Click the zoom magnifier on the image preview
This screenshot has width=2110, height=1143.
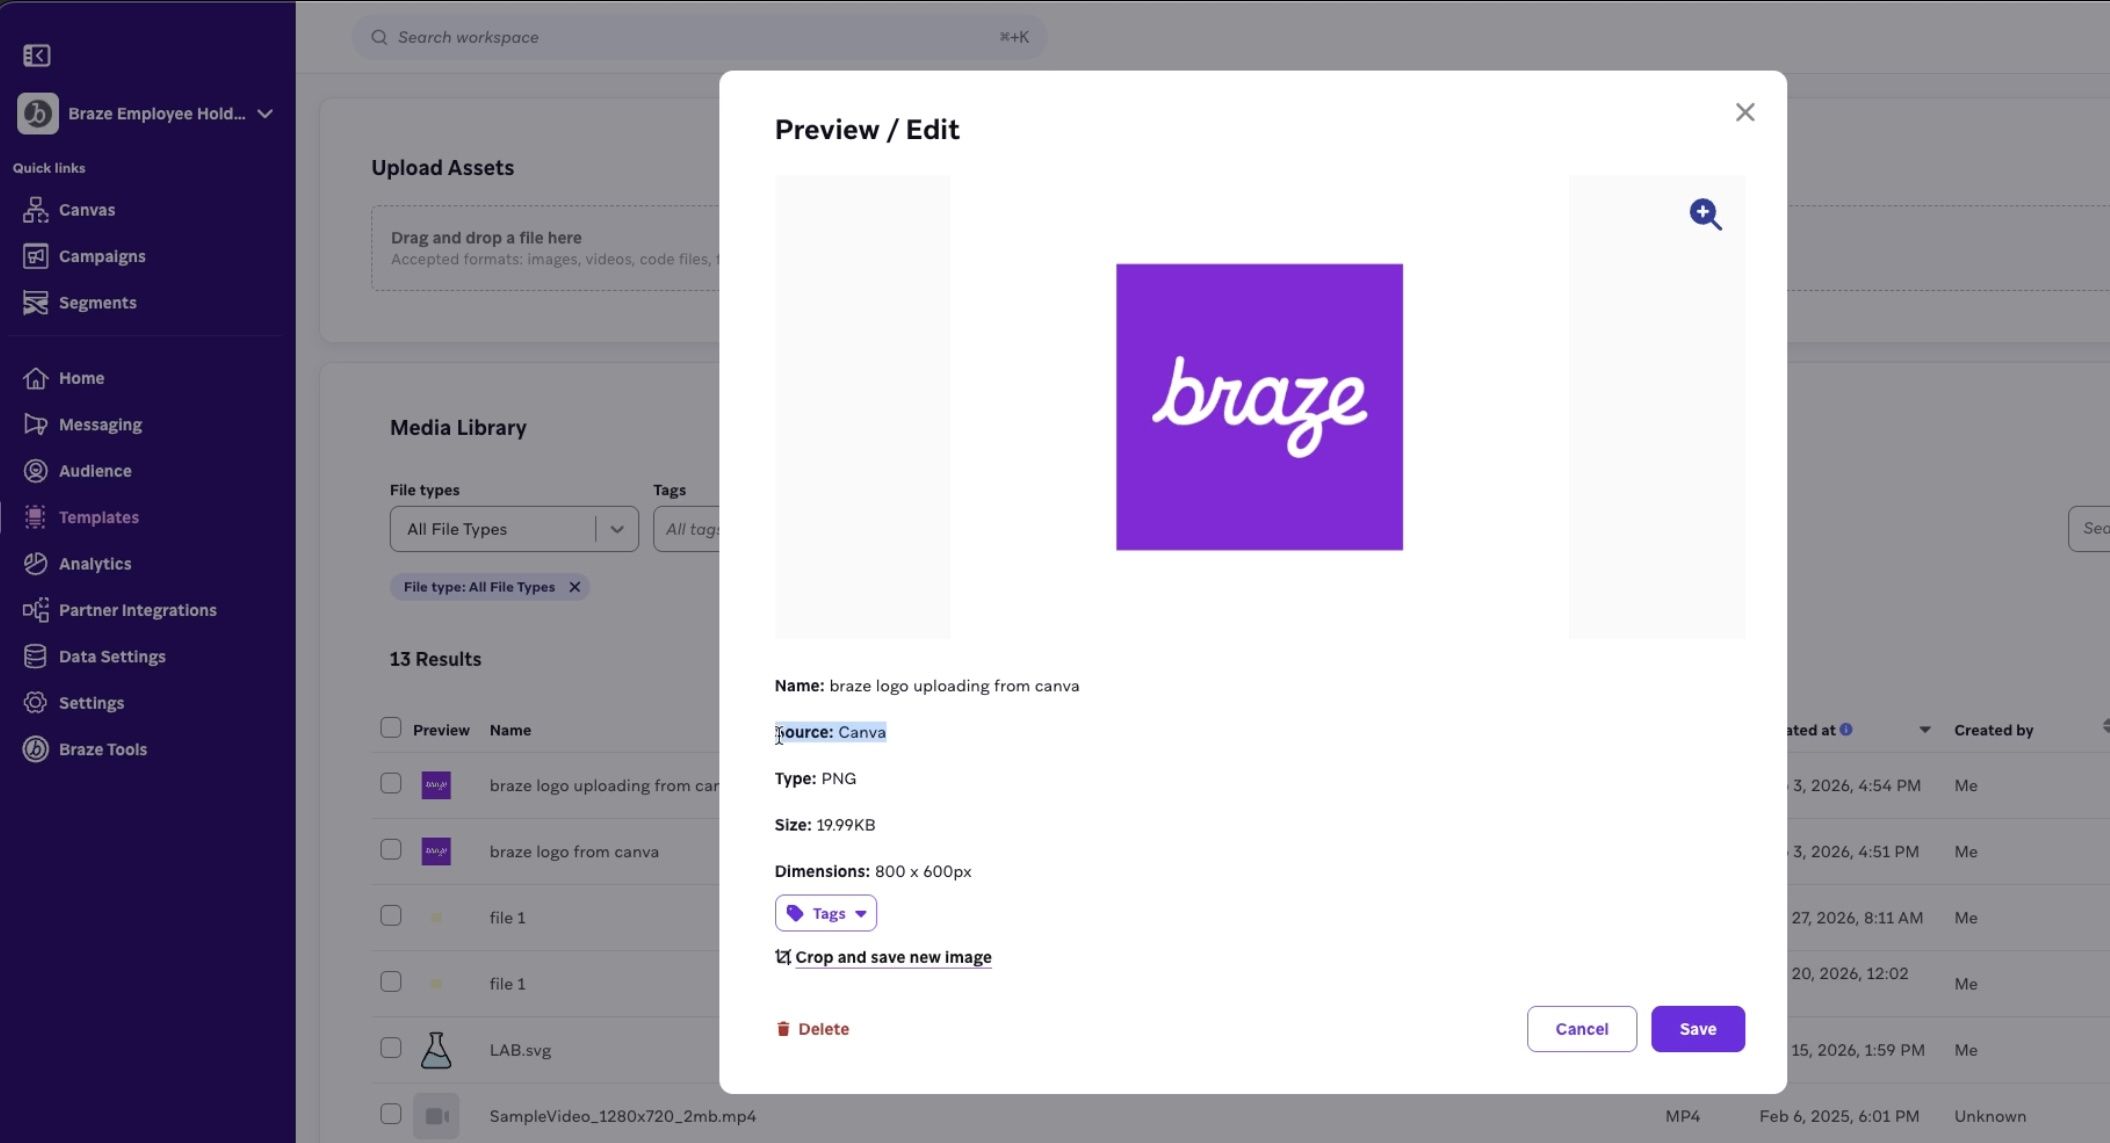[x=1705, y=214]
